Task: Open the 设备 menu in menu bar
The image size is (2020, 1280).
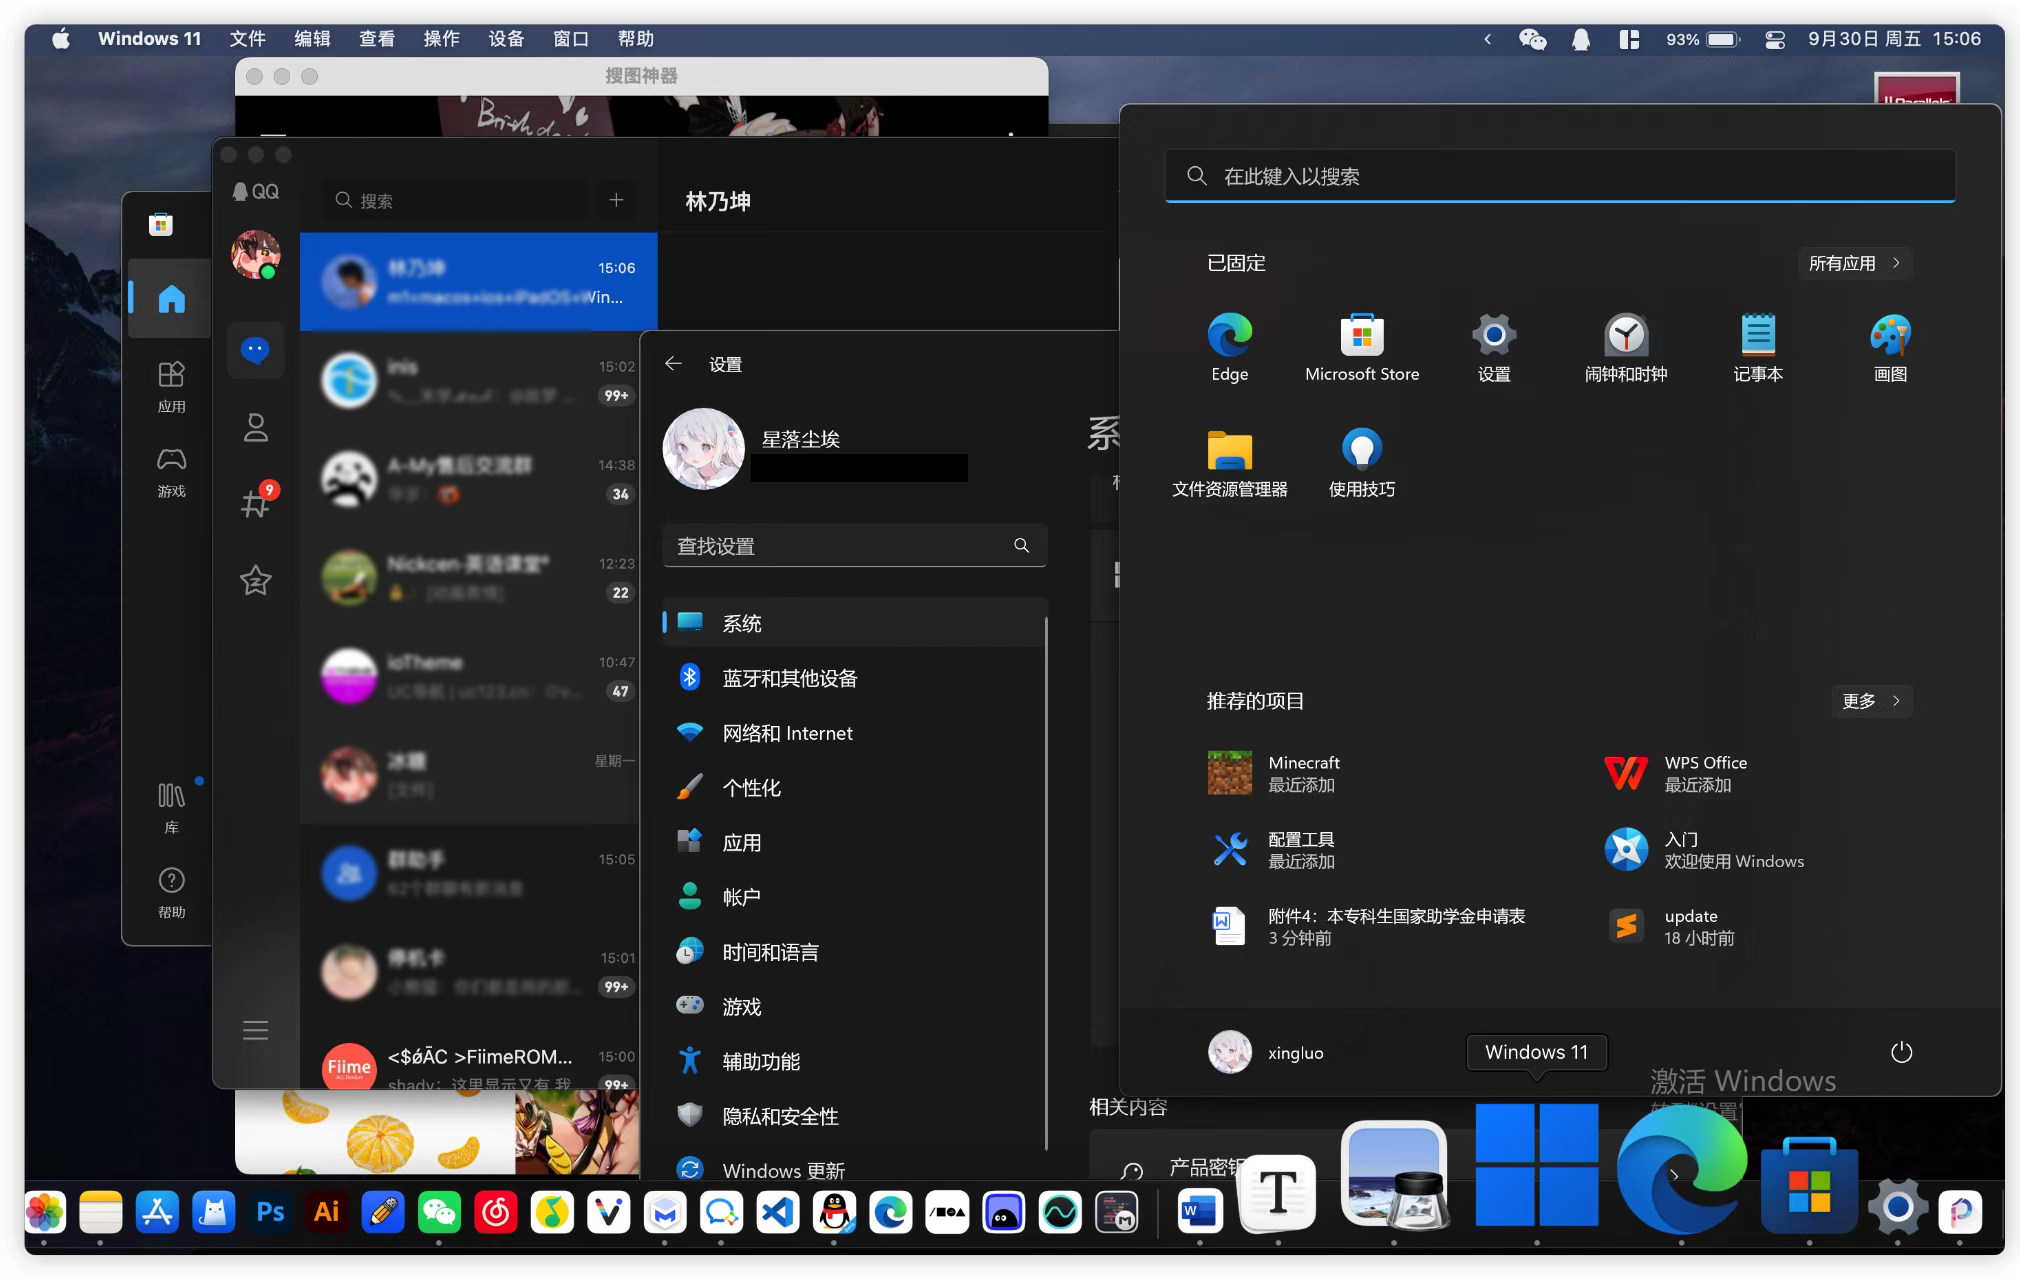Action: click(506, 39)
